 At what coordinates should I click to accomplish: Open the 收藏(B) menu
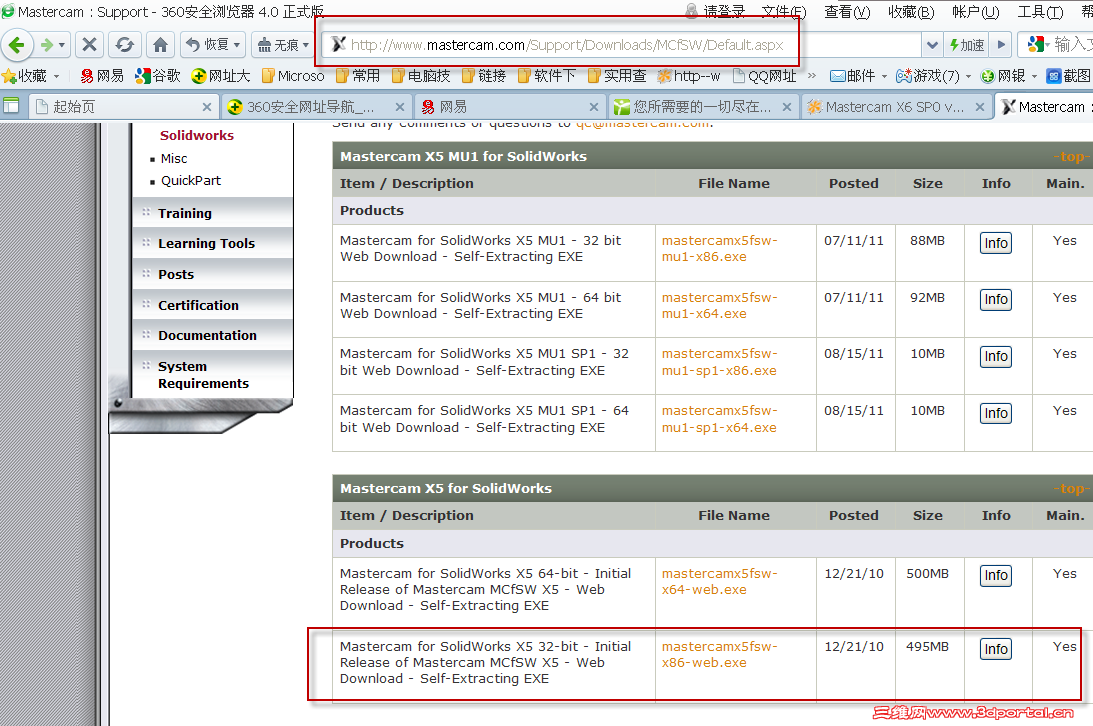pos(911,12)
